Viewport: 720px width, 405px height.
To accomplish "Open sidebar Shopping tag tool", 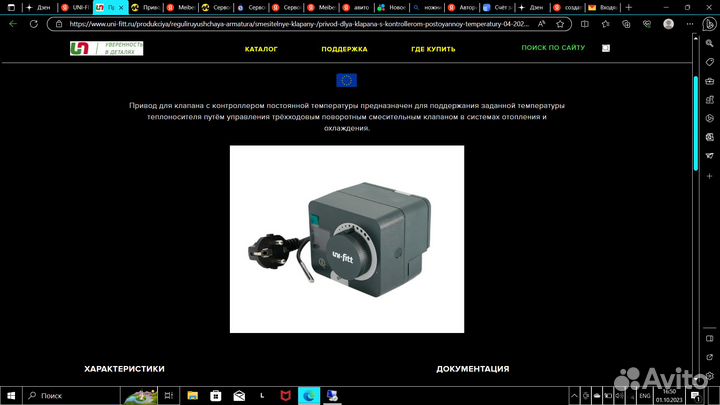I will pyautogui.click(x=709, y=62).
